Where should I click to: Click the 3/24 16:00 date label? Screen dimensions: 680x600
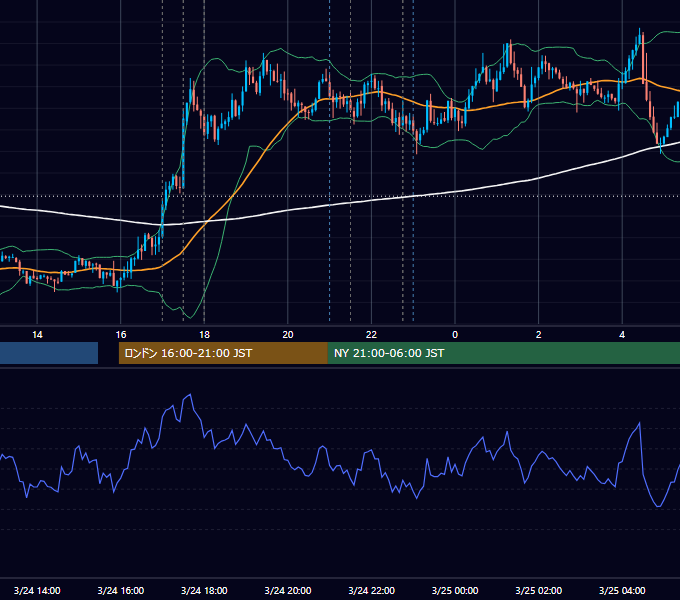click(x=121, y=590)
